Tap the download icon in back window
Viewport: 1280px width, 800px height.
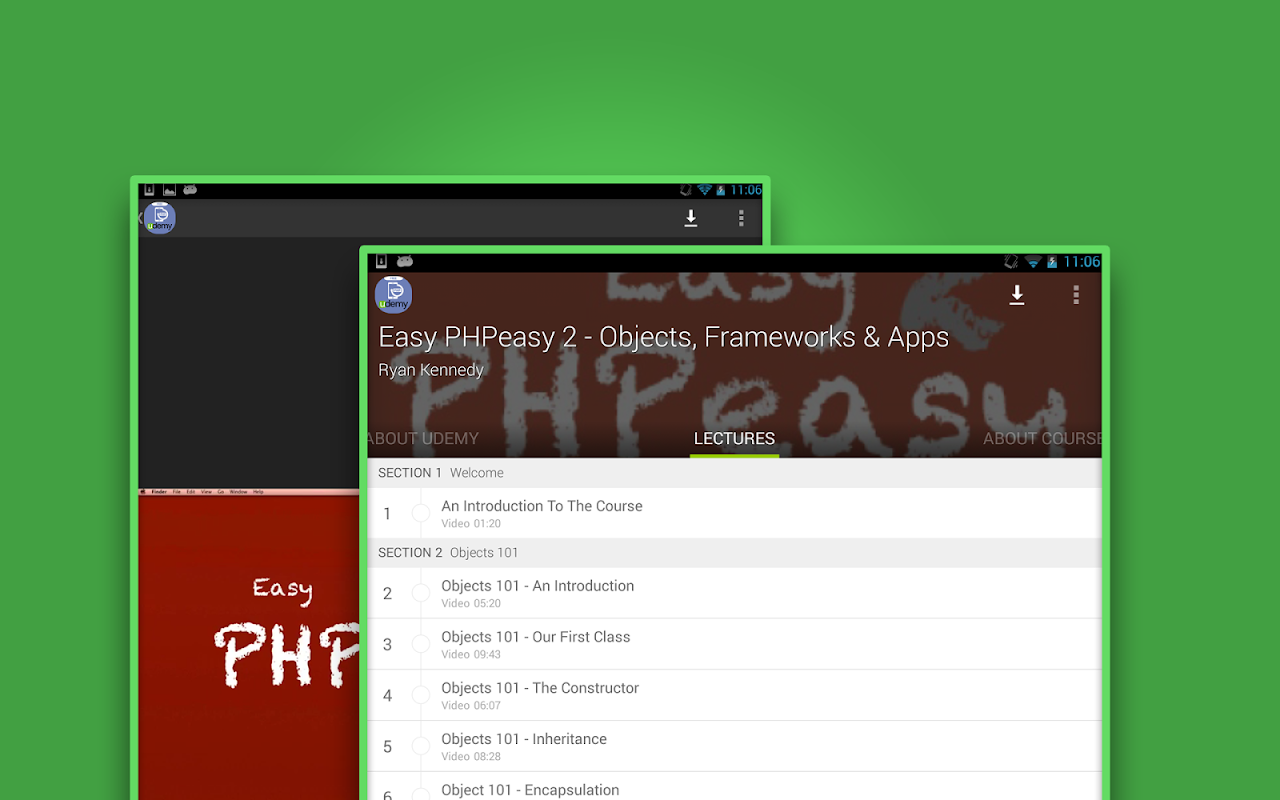pos(690,218)
